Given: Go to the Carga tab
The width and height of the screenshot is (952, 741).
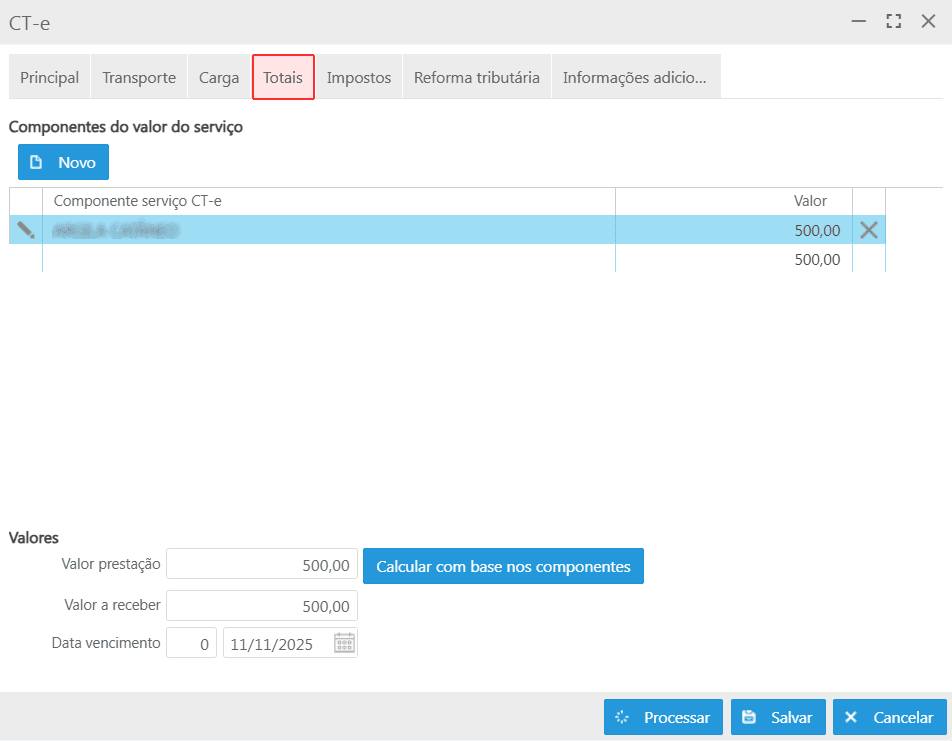Looking at the screenshot, I should pos(219,77).
